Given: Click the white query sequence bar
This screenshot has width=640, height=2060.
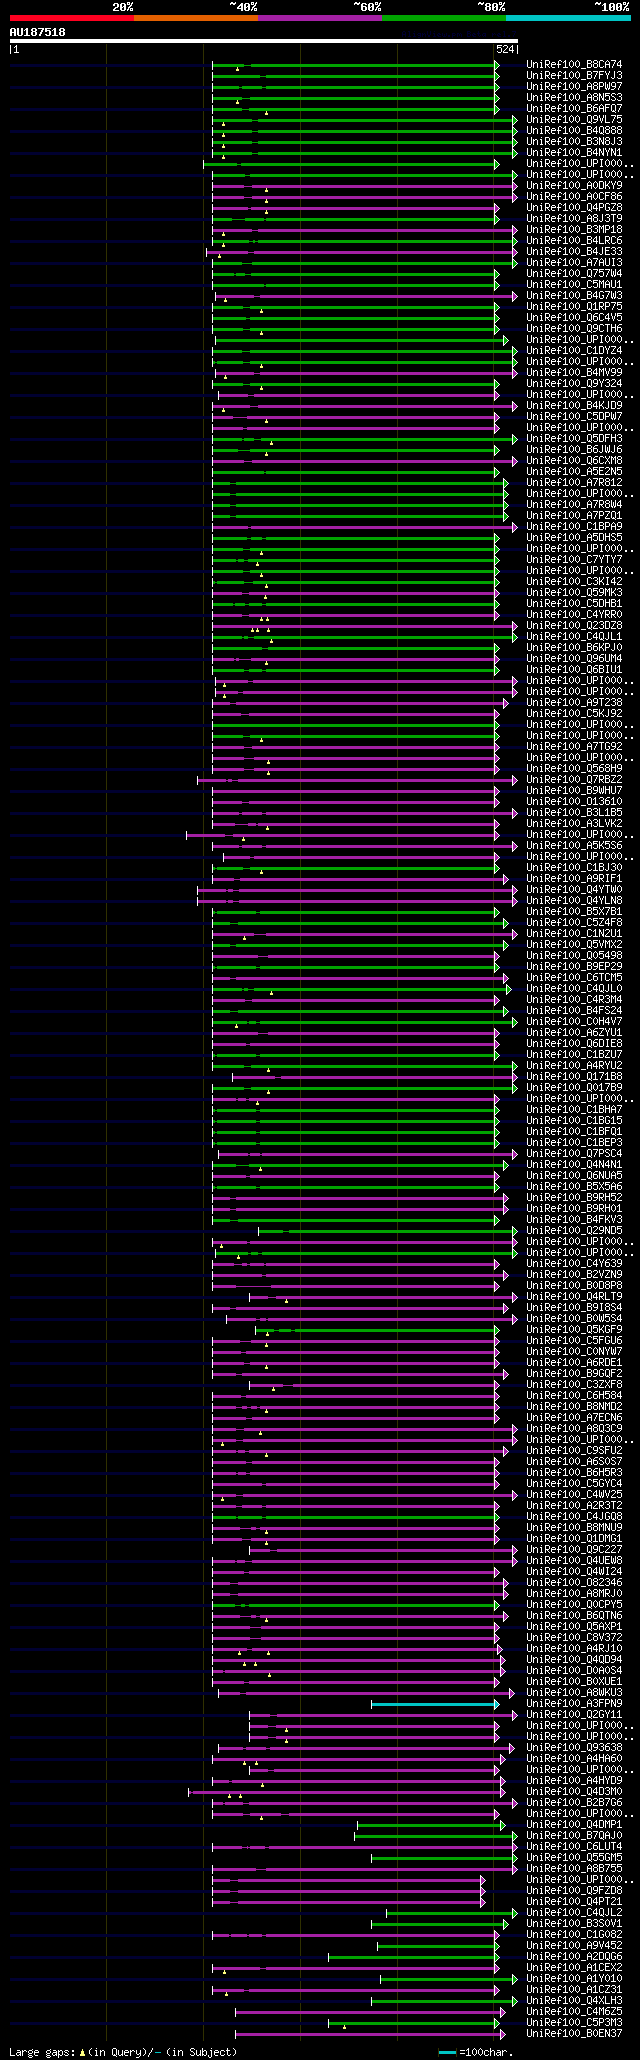Looking at the screenshot, I should 263,41.
